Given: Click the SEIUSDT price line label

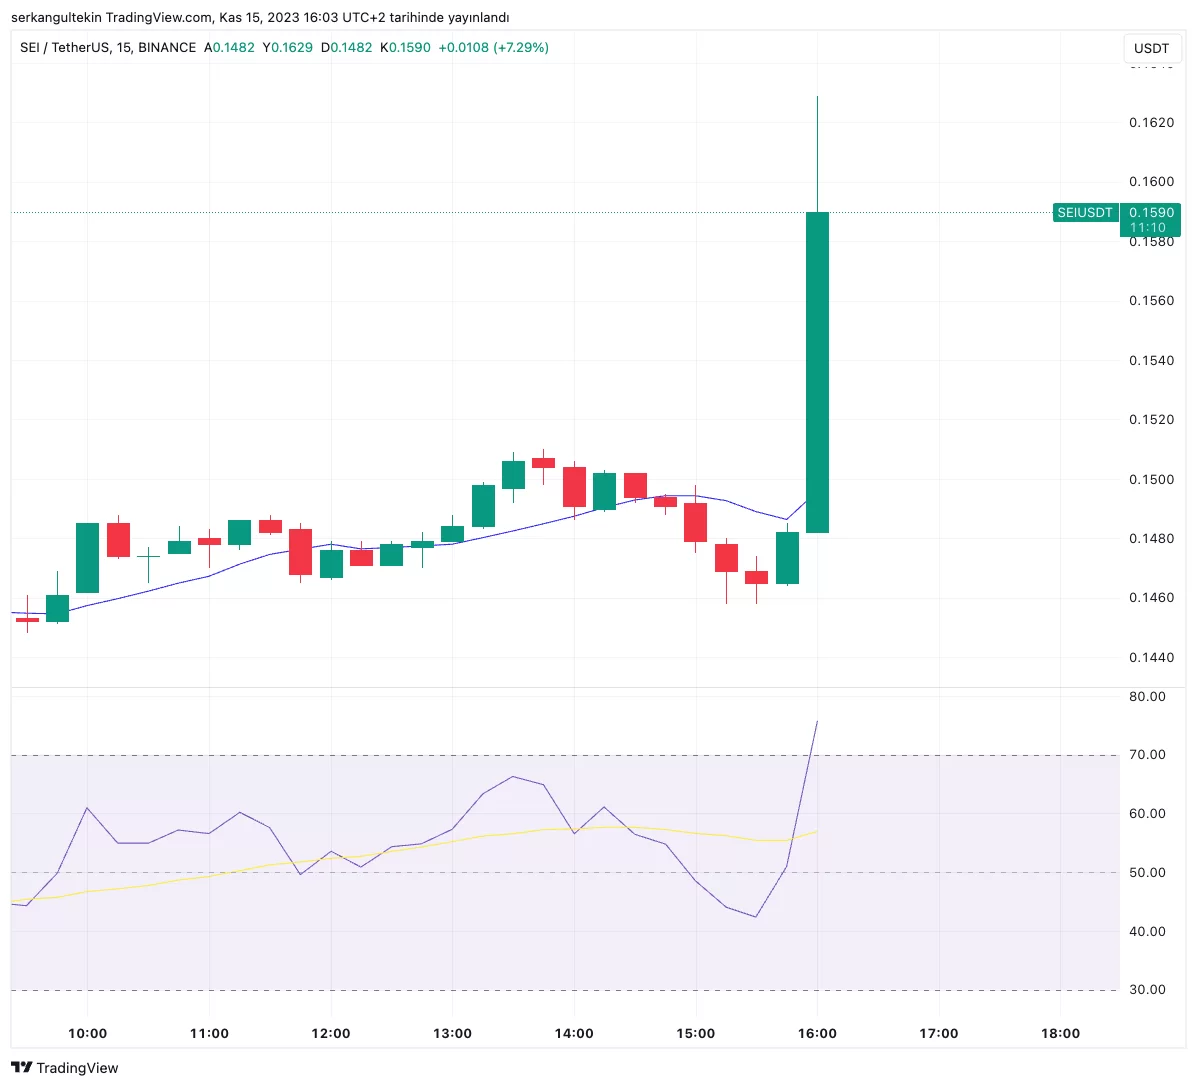Looking at the screenshot, I should (1085, 213).
